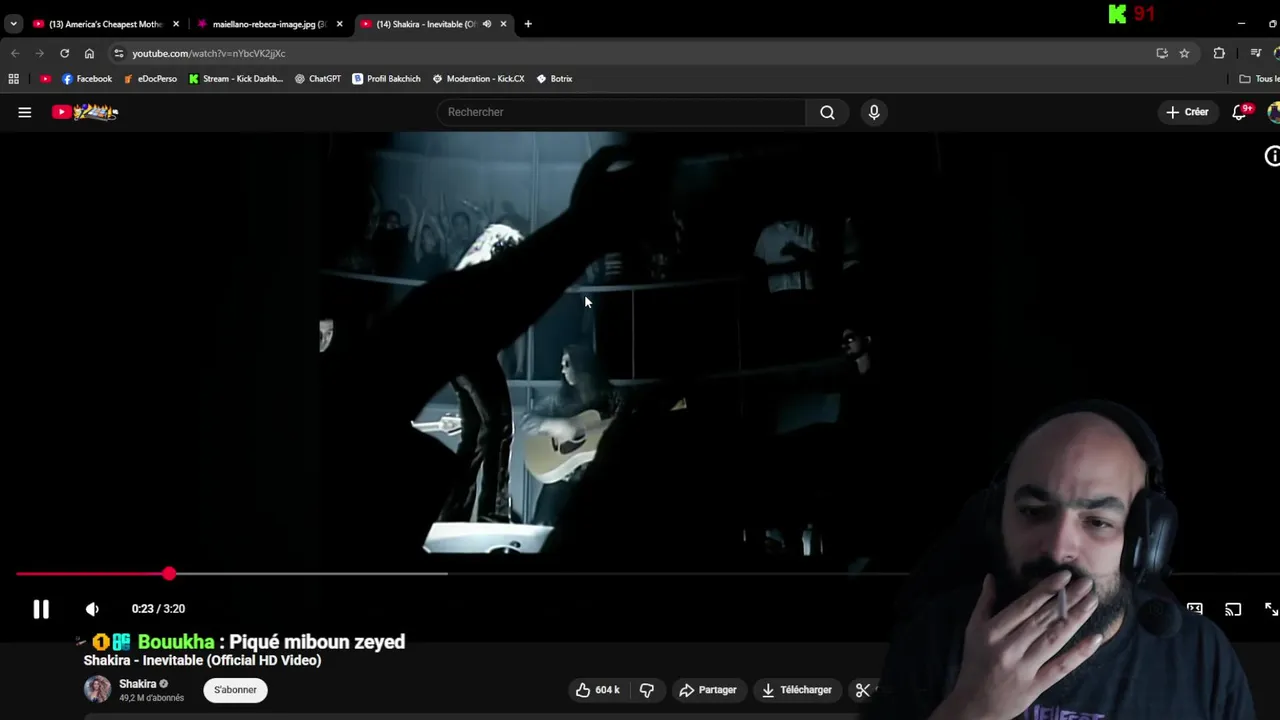
Task: Bookmark this page with the star icon
Action: click(1184, 53)
